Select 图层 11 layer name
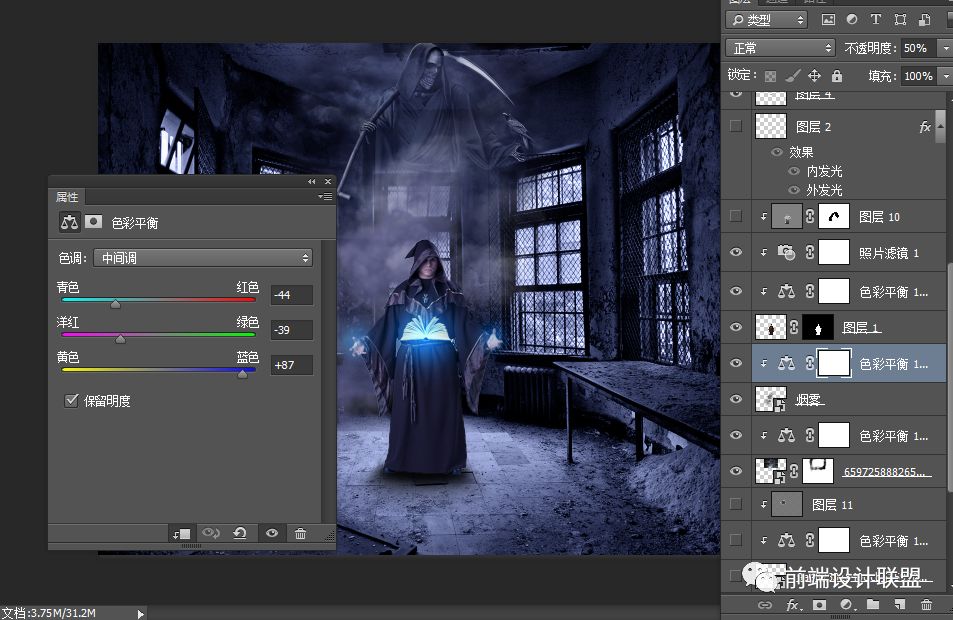This screenshot has height=620, width=953. coord(832,505)
